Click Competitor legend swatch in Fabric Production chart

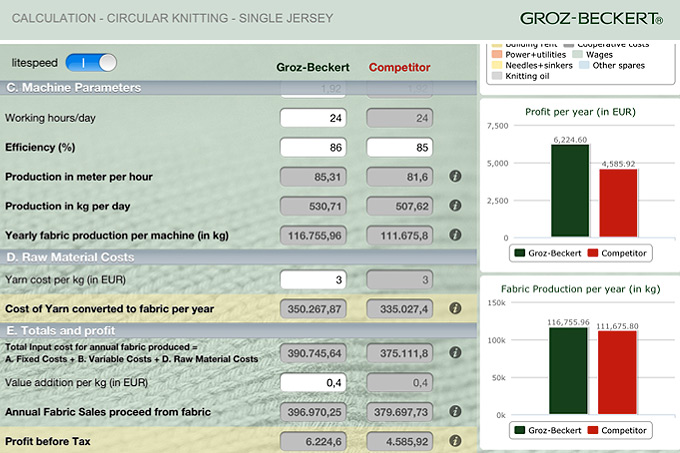(x=592, y=430)
